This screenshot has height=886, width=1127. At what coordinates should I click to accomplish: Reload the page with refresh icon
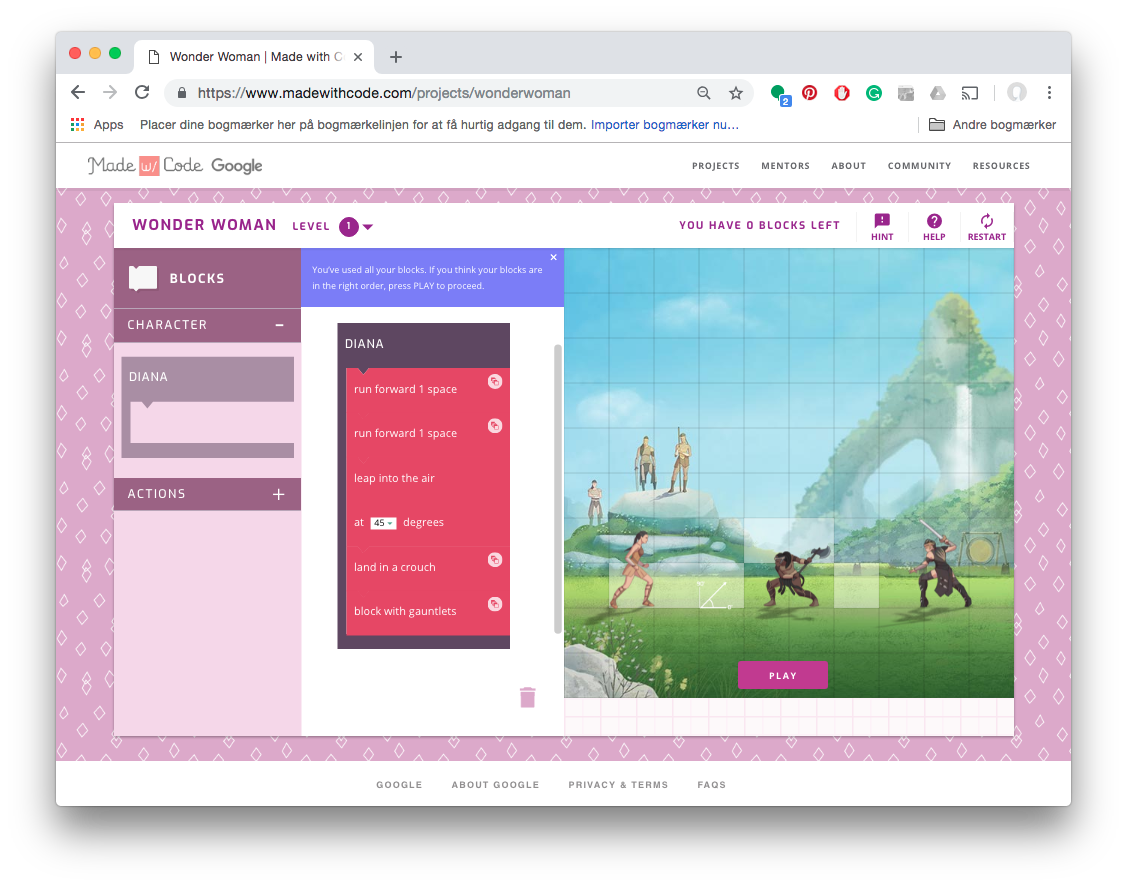pos(142,93)
